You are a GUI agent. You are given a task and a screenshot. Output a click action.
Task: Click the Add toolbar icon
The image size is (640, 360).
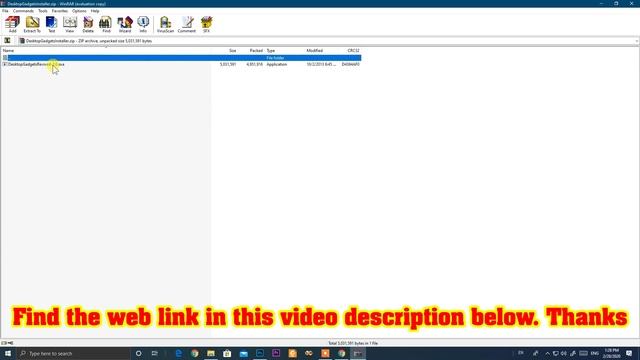[12, 24]
